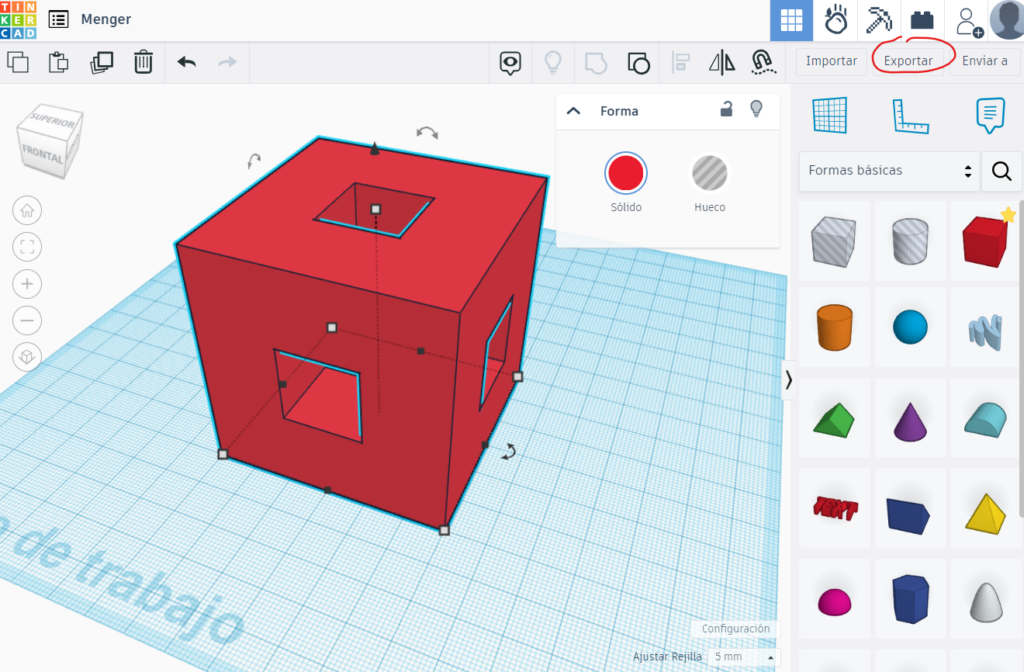
Task: Pick the red TEXT shape
Action: coord(835,508)
